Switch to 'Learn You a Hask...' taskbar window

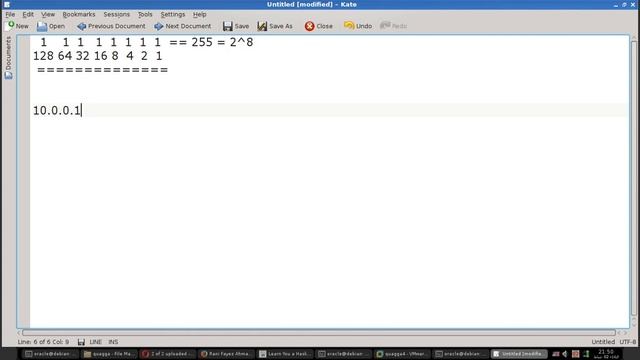tap(285, 354)
